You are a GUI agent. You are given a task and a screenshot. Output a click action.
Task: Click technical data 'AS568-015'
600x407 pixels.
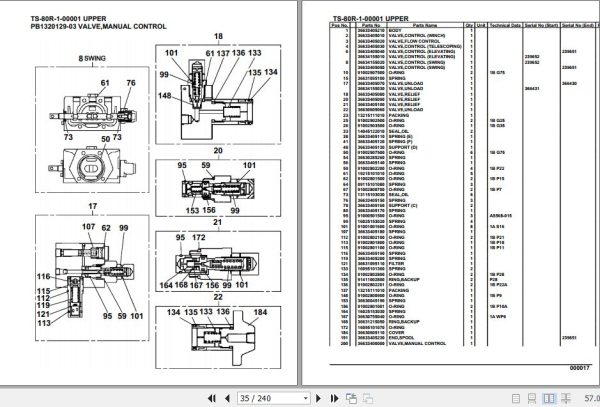(x=501, y=216)
